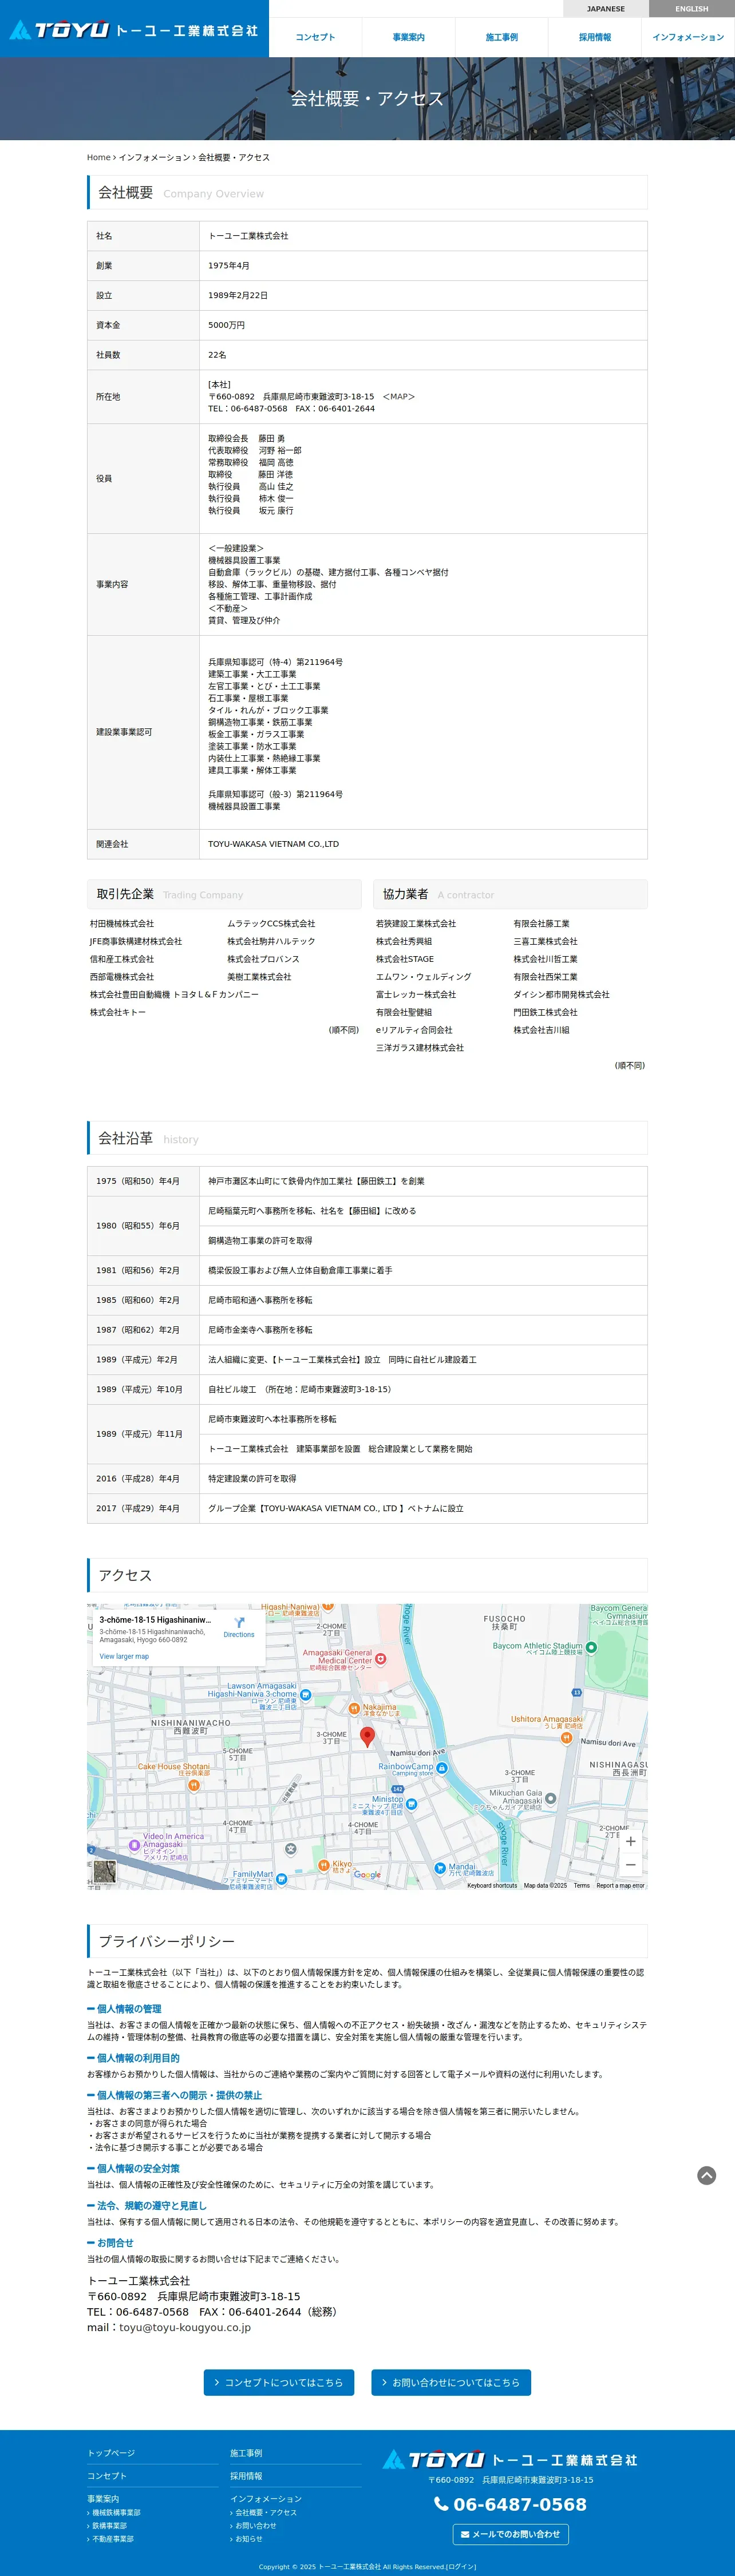
Task: Click 若狭建設工業株式会社 in contractors list
Action: (416, 924)
